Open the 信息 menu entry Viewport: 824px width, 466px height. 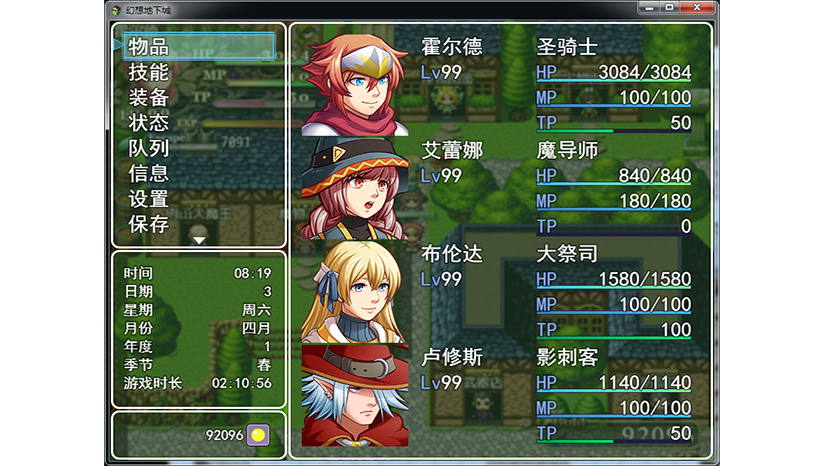(148, 173)
